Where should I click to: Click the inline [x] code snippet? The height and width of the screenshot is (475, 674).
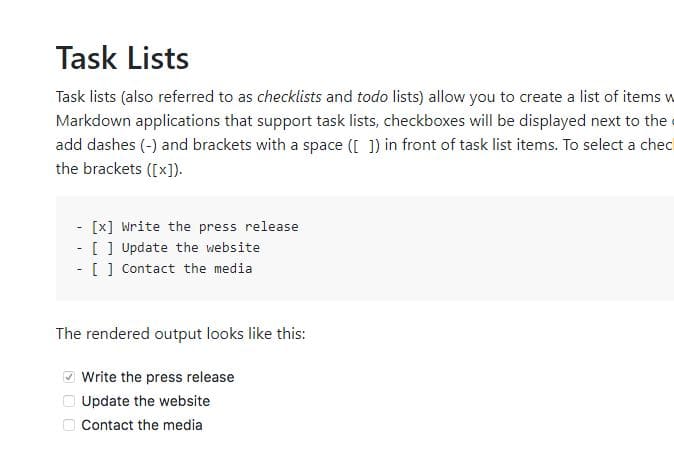point(163,169)
